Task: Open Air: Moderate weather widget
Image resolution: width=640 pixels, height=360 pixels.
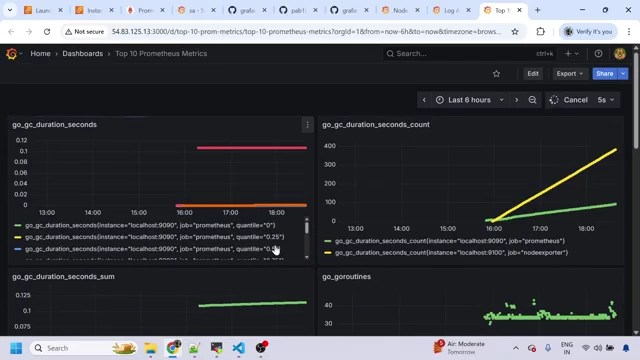Action: [x=459, y=348]
